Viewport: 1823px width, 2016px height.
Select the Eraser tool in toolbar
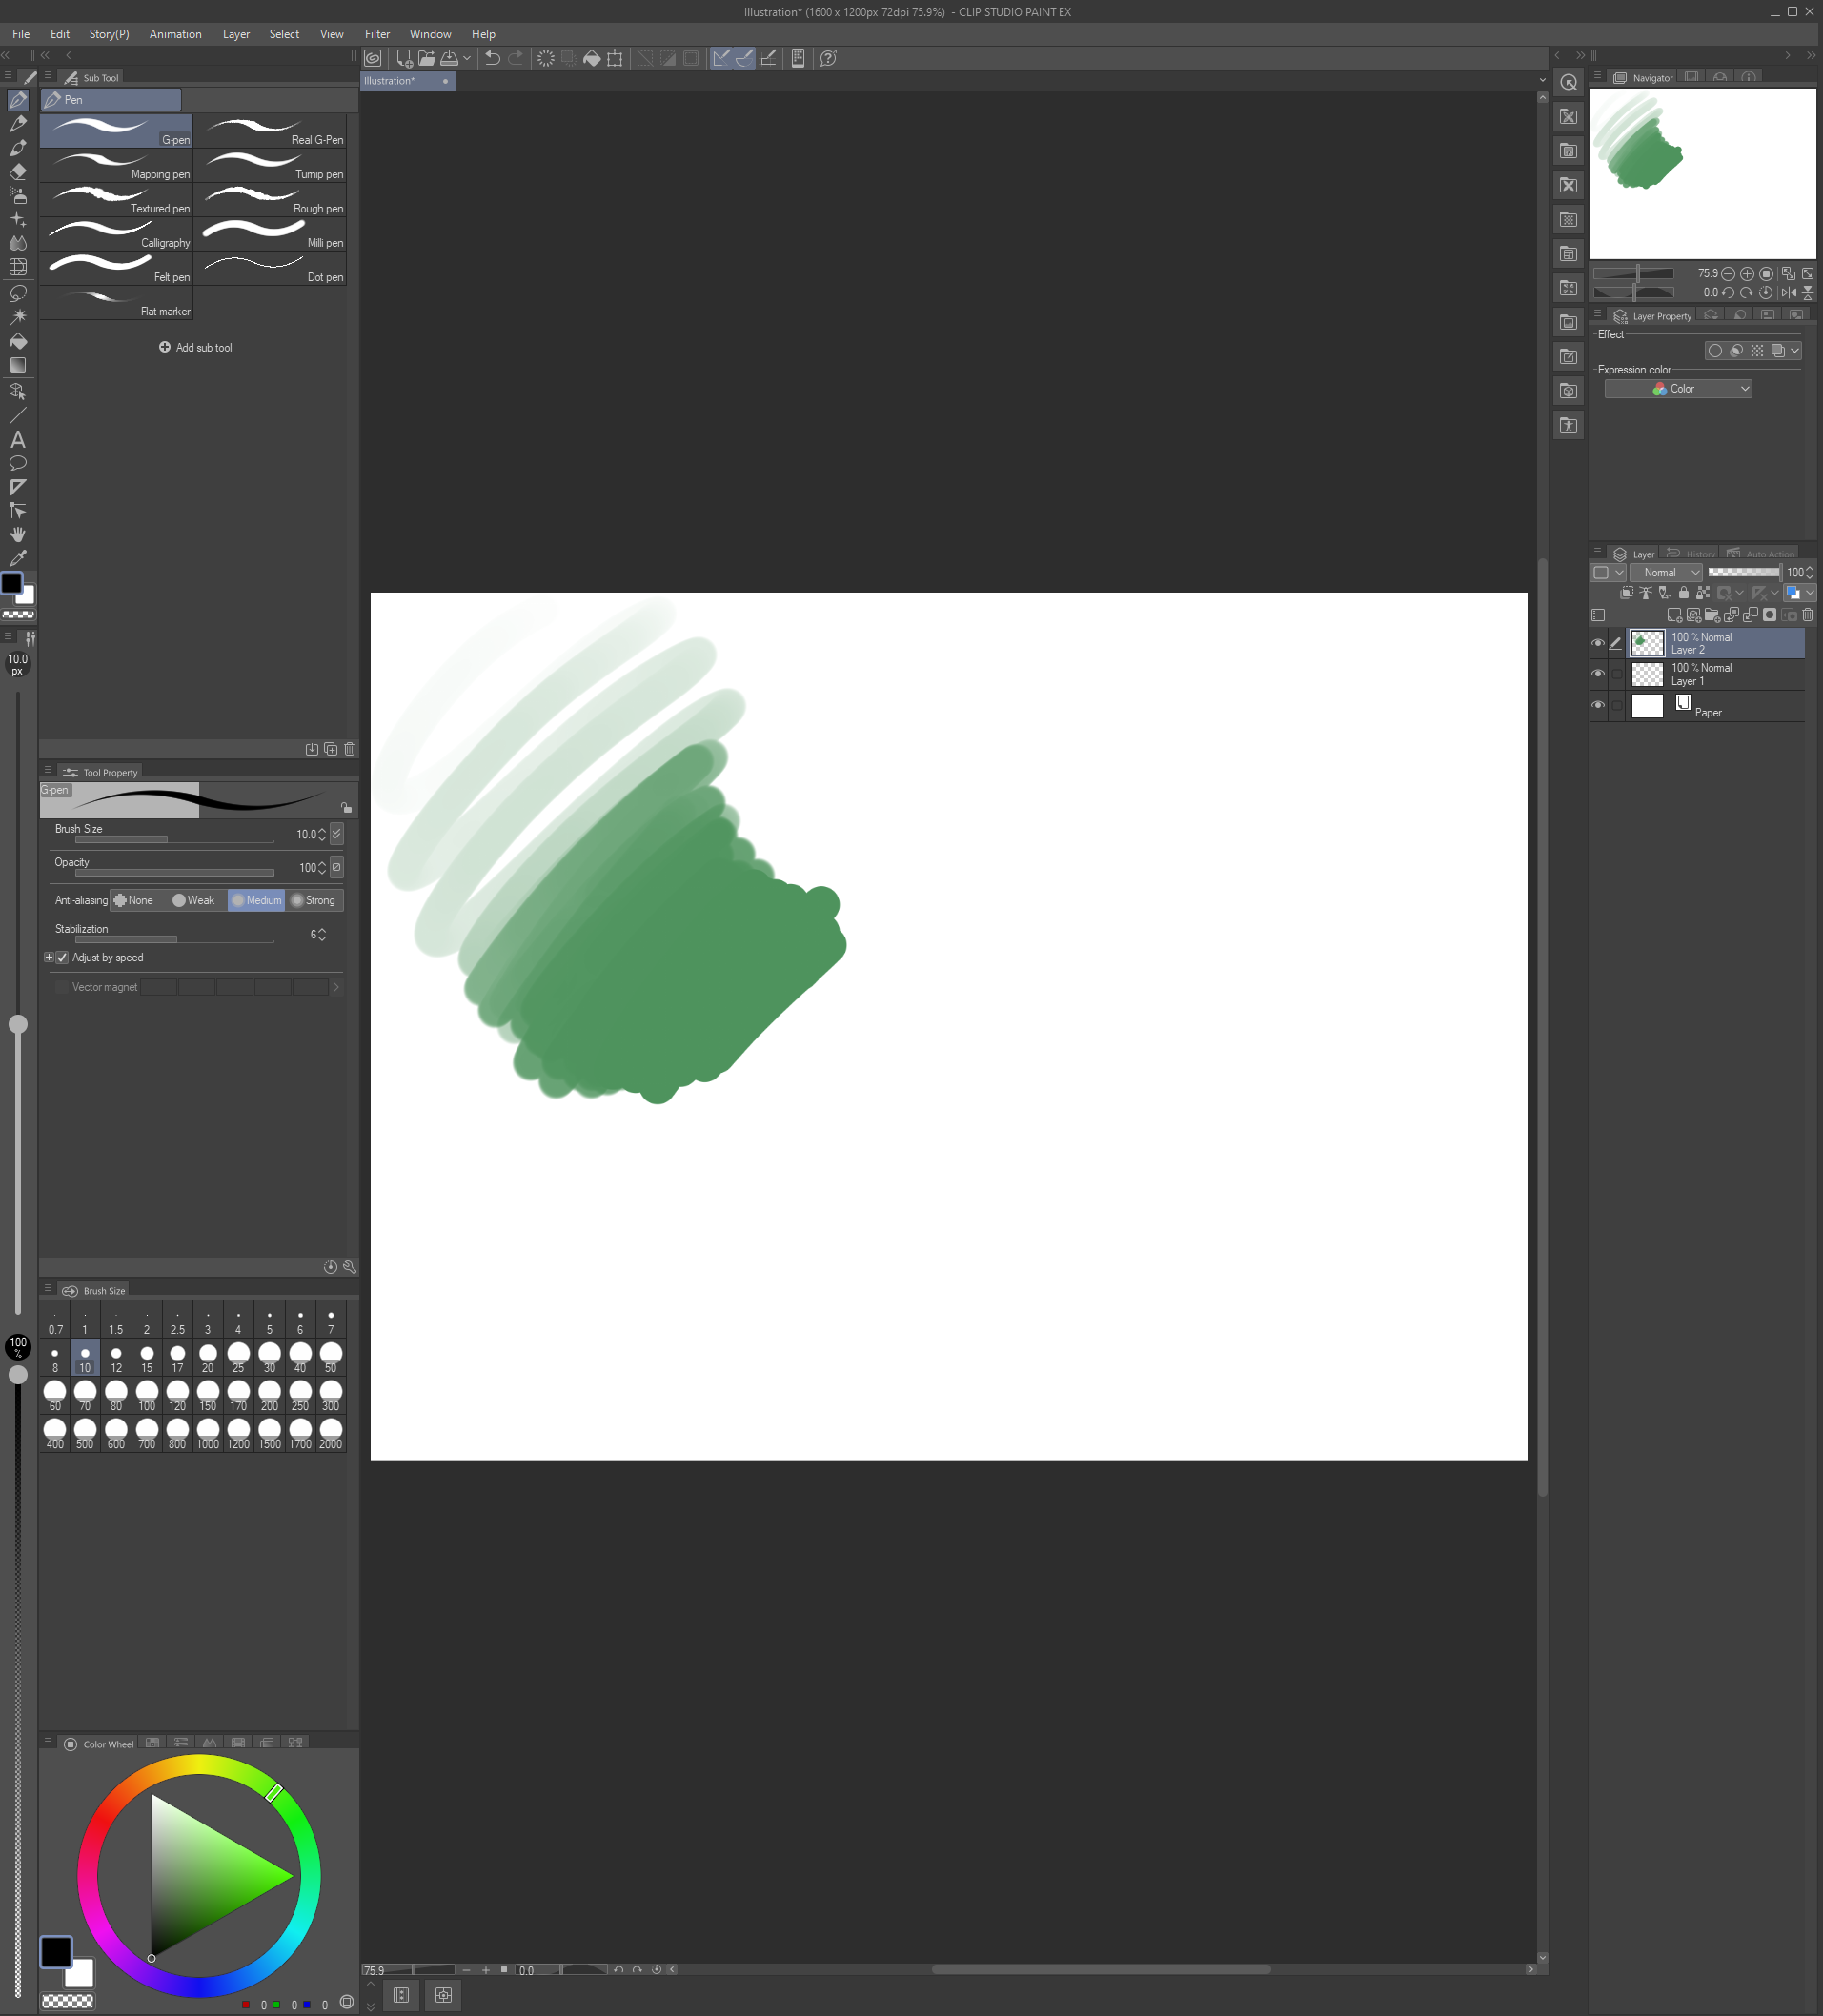tap(18, 172)
